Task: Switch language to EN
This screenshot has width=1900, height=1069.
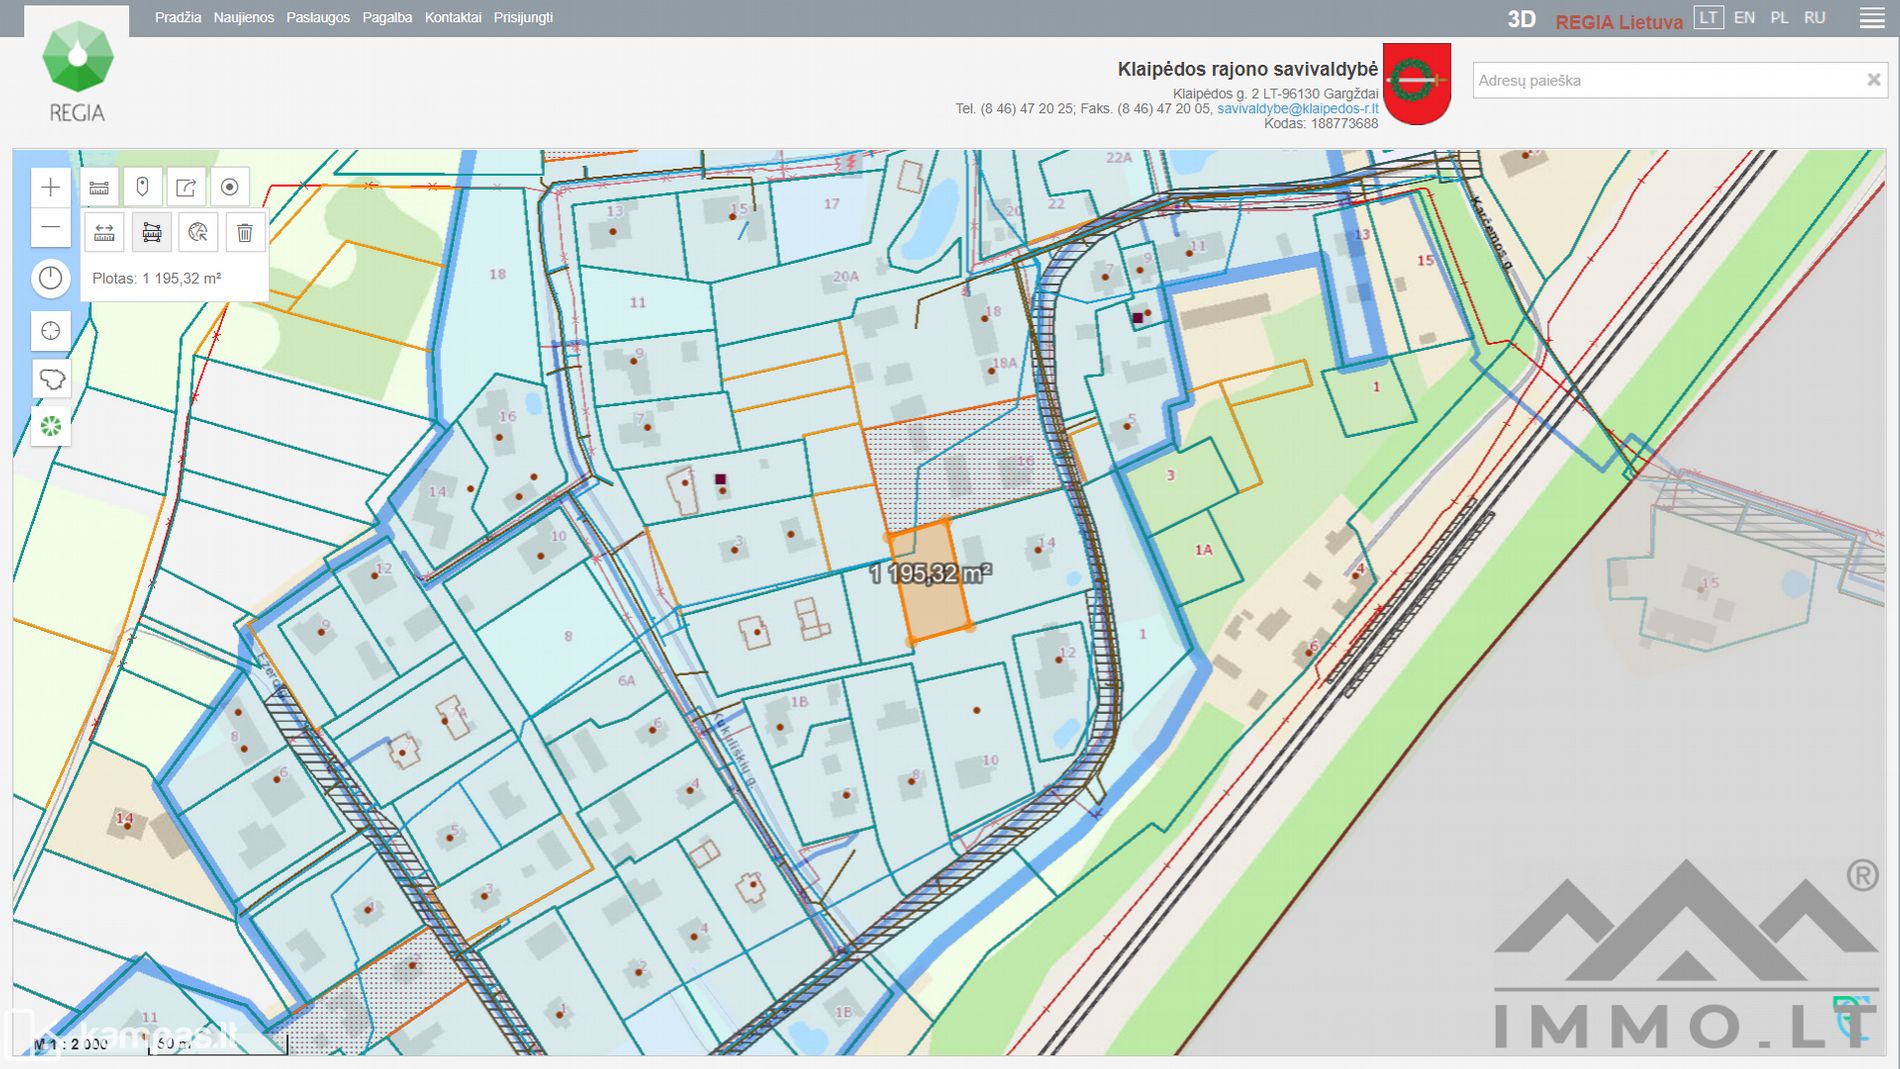Action: point(1744,18)
